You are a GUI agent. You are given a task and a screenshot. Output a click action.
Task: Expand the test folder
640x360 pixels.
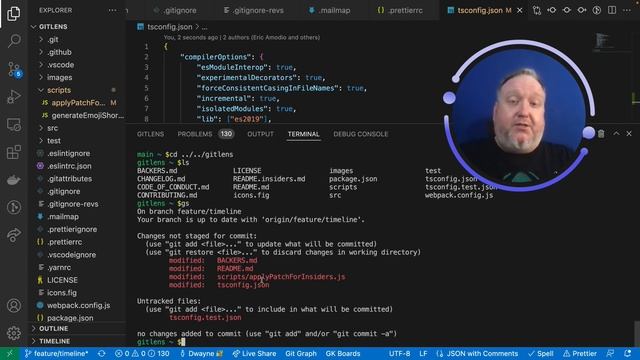point(53,141)
